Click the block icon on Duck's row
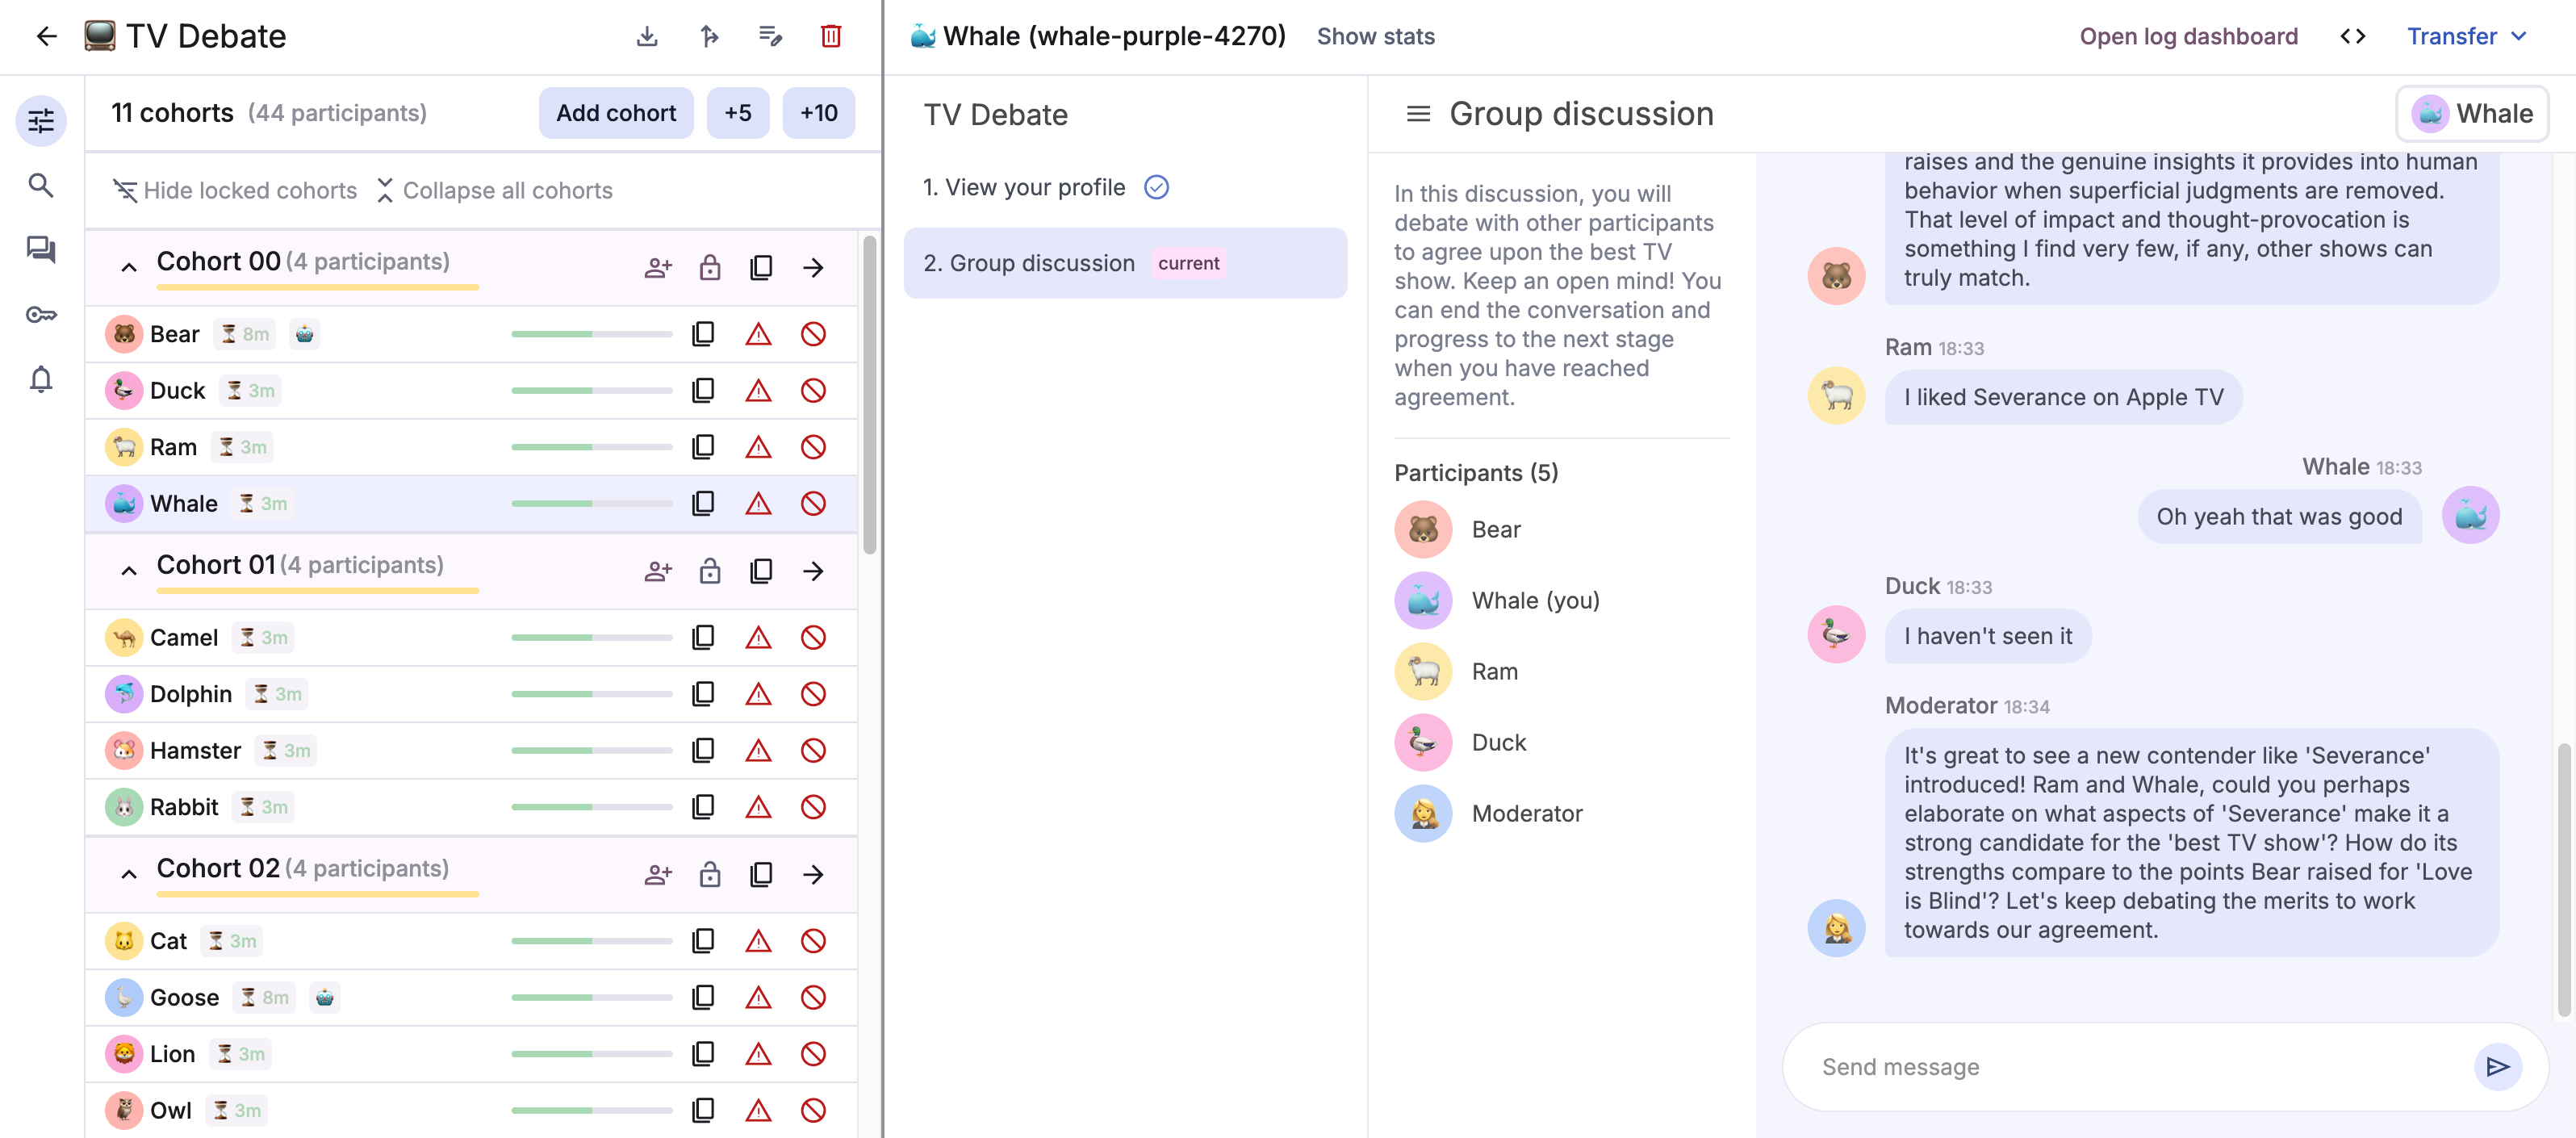The width and height of the screenshot is (2576, 1138). 813,391
